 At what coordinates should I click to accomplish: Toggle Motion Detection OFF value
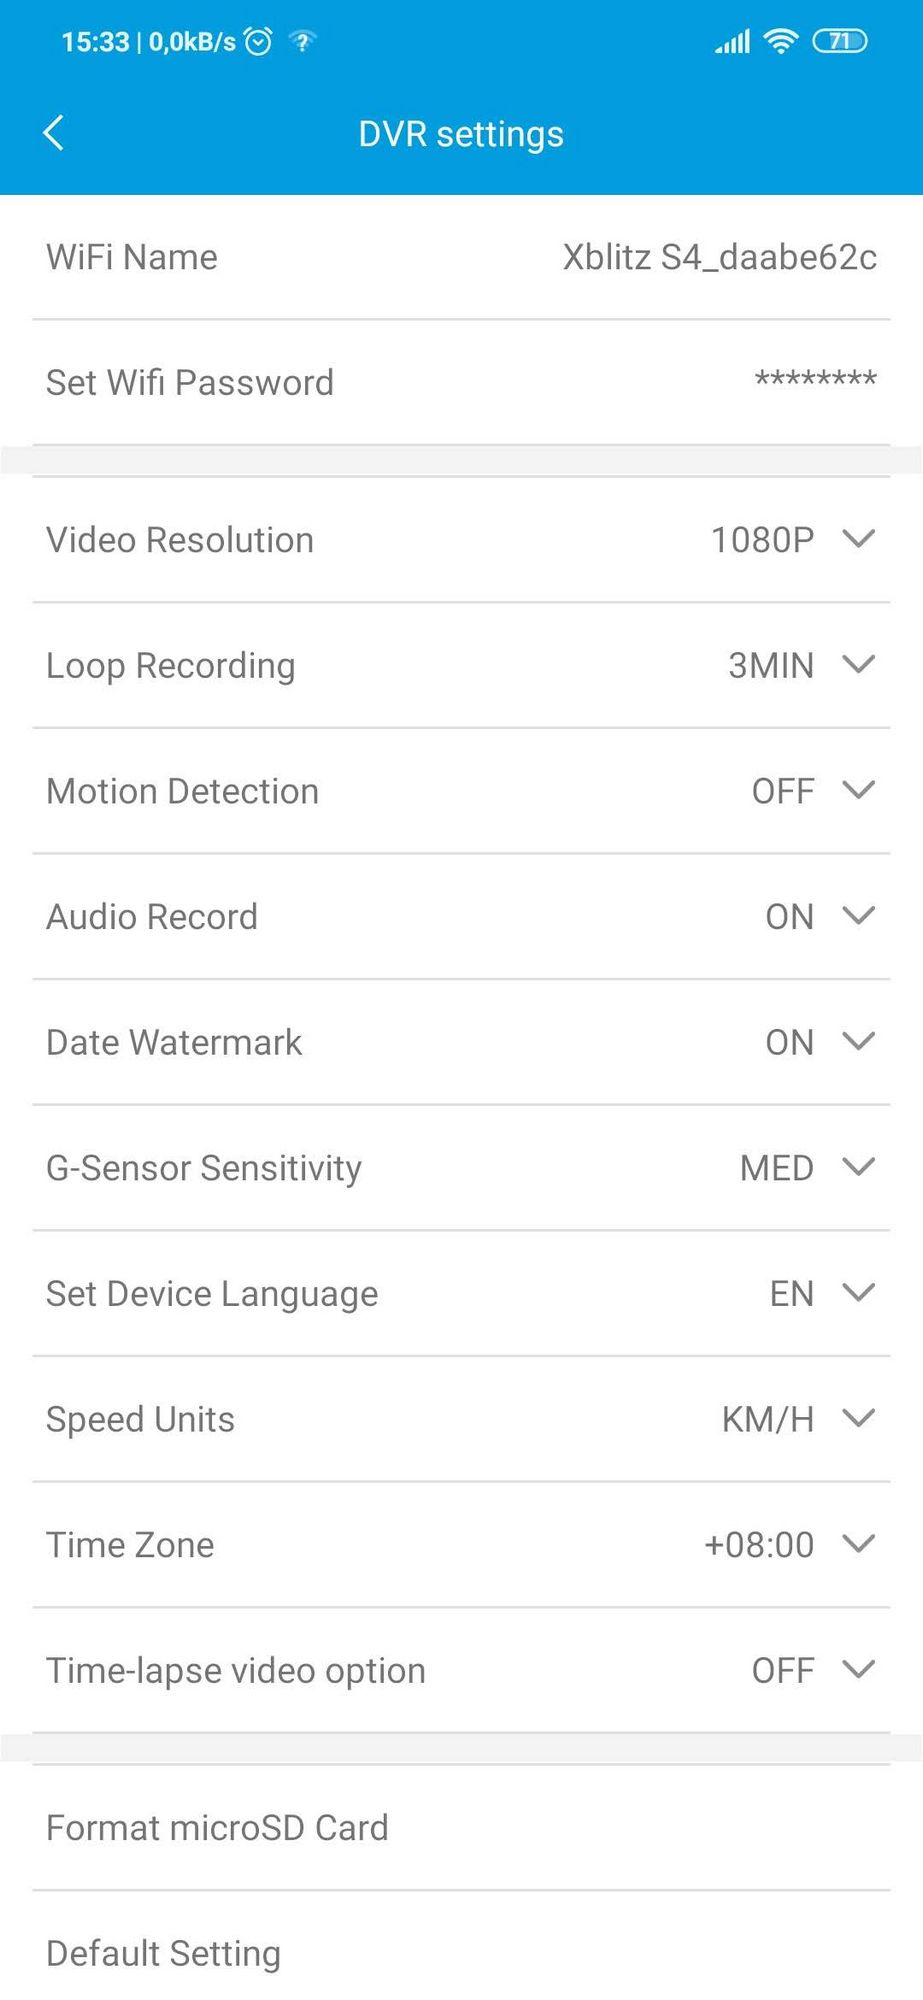pos(783,791)
